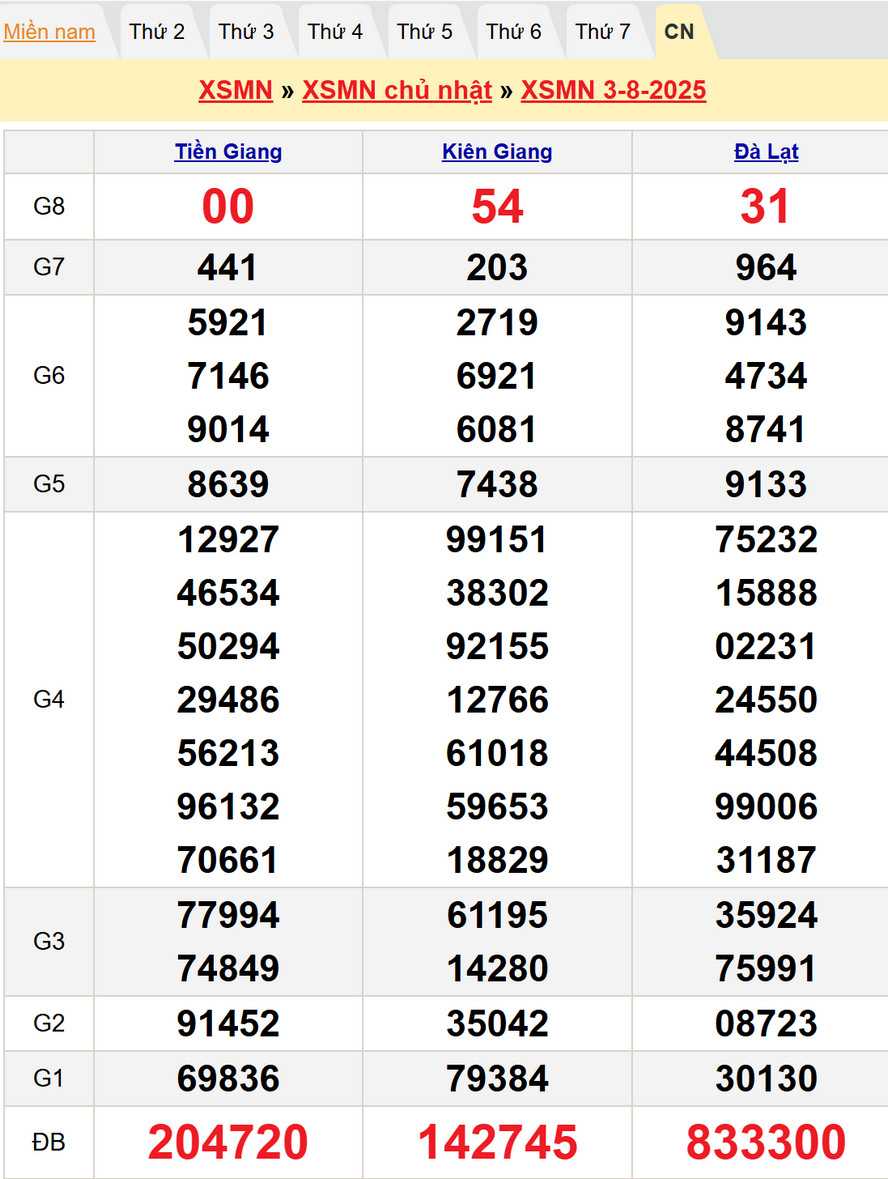Click Tiền Giang special prize 204720
Viewport: 888px width, 1179px height.
coord(228,1142)
